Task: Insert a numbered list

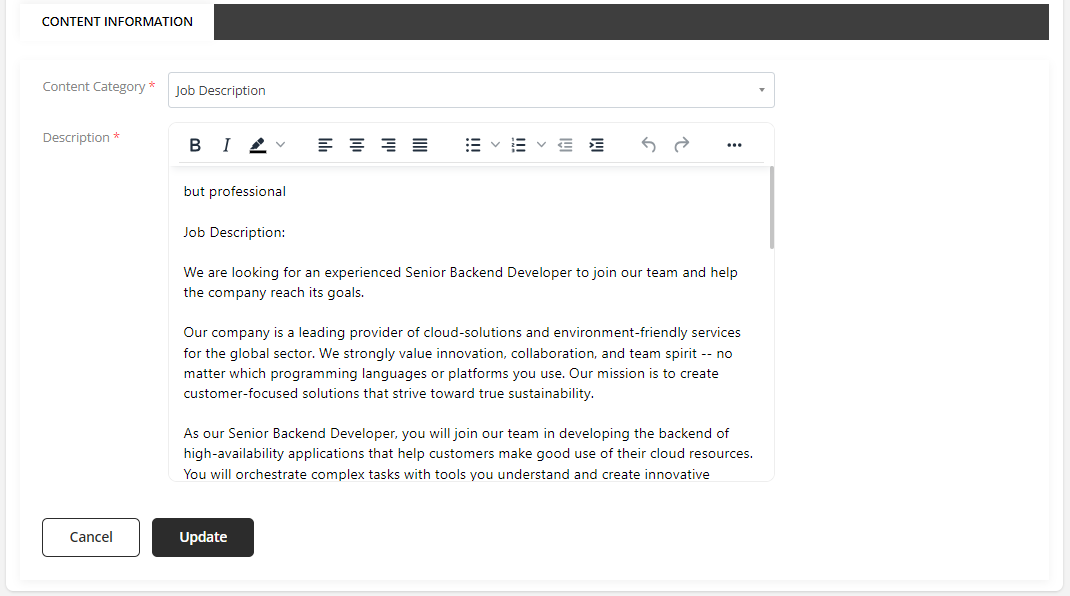Action: click(x=518, y=145)
